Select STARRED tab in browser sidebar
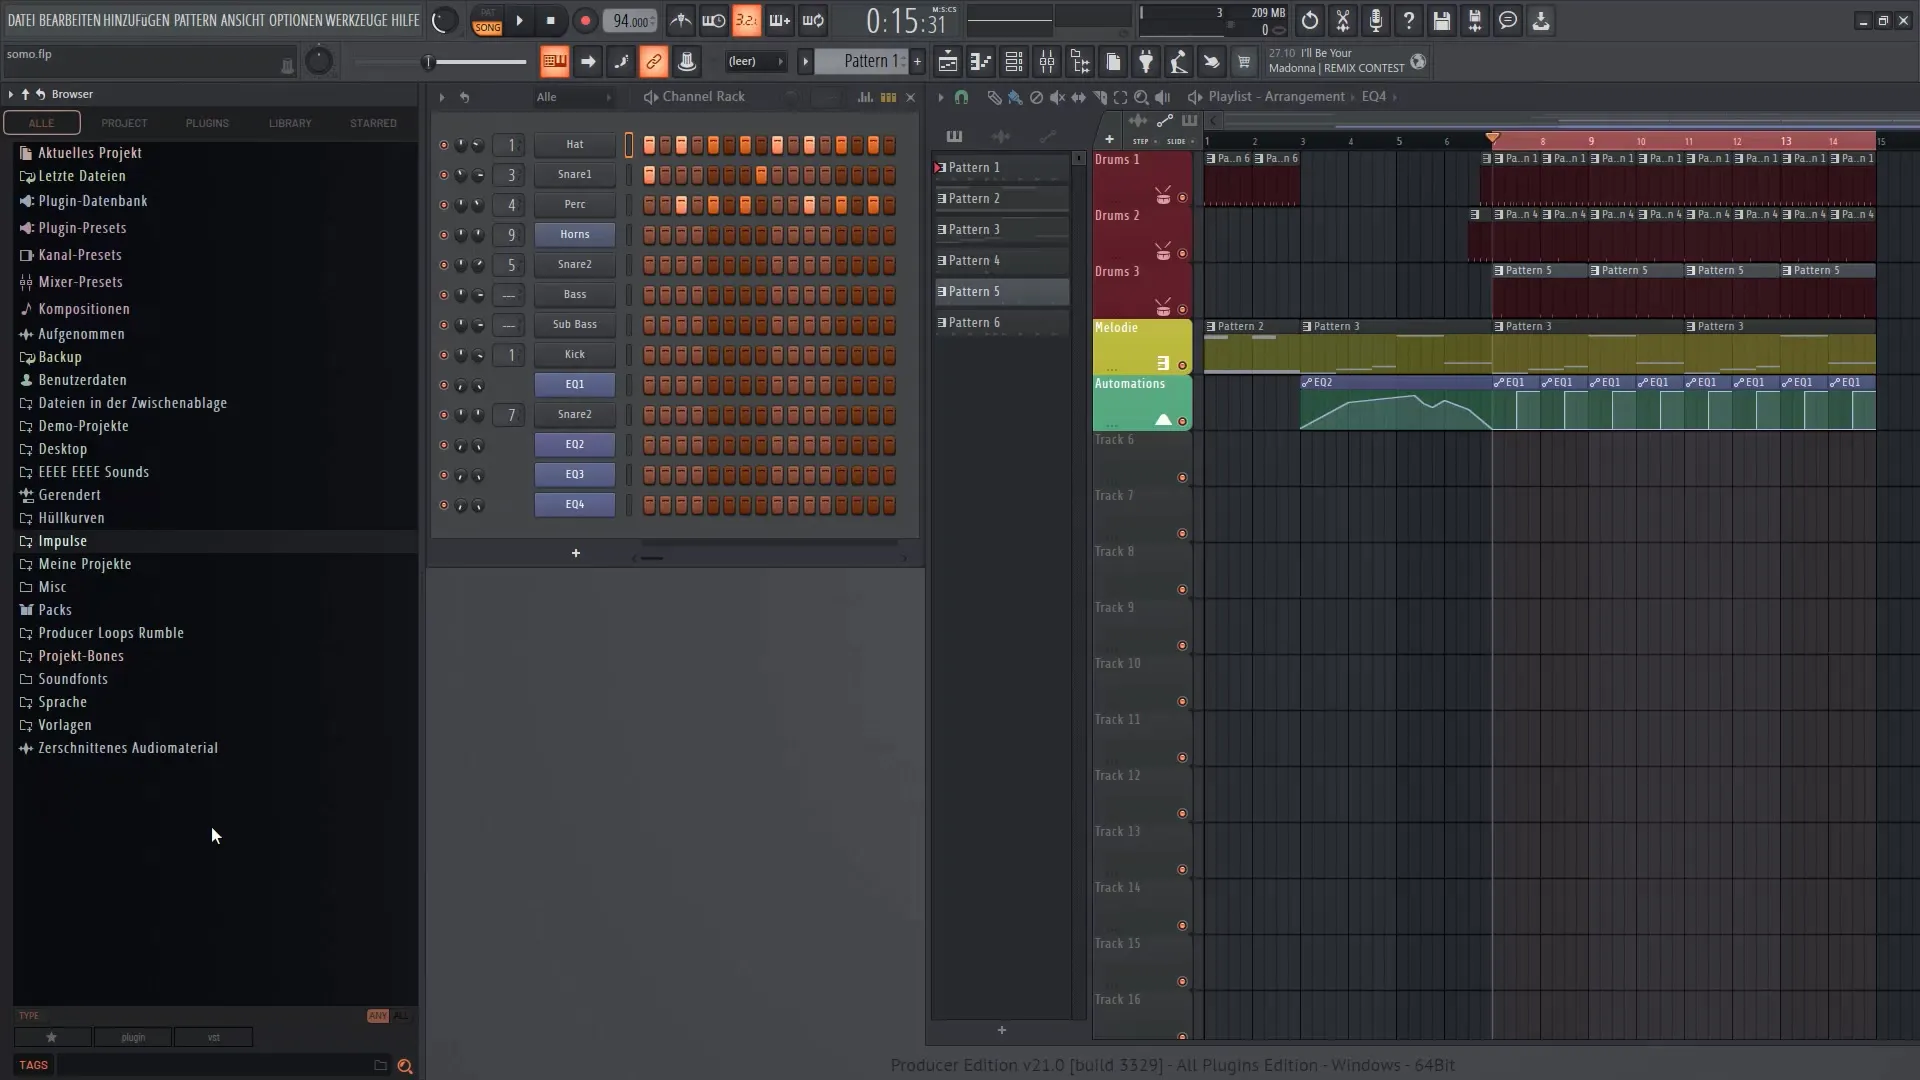Image resolution: width=1920 pixels, height=1080 pixels. (373, 121)
